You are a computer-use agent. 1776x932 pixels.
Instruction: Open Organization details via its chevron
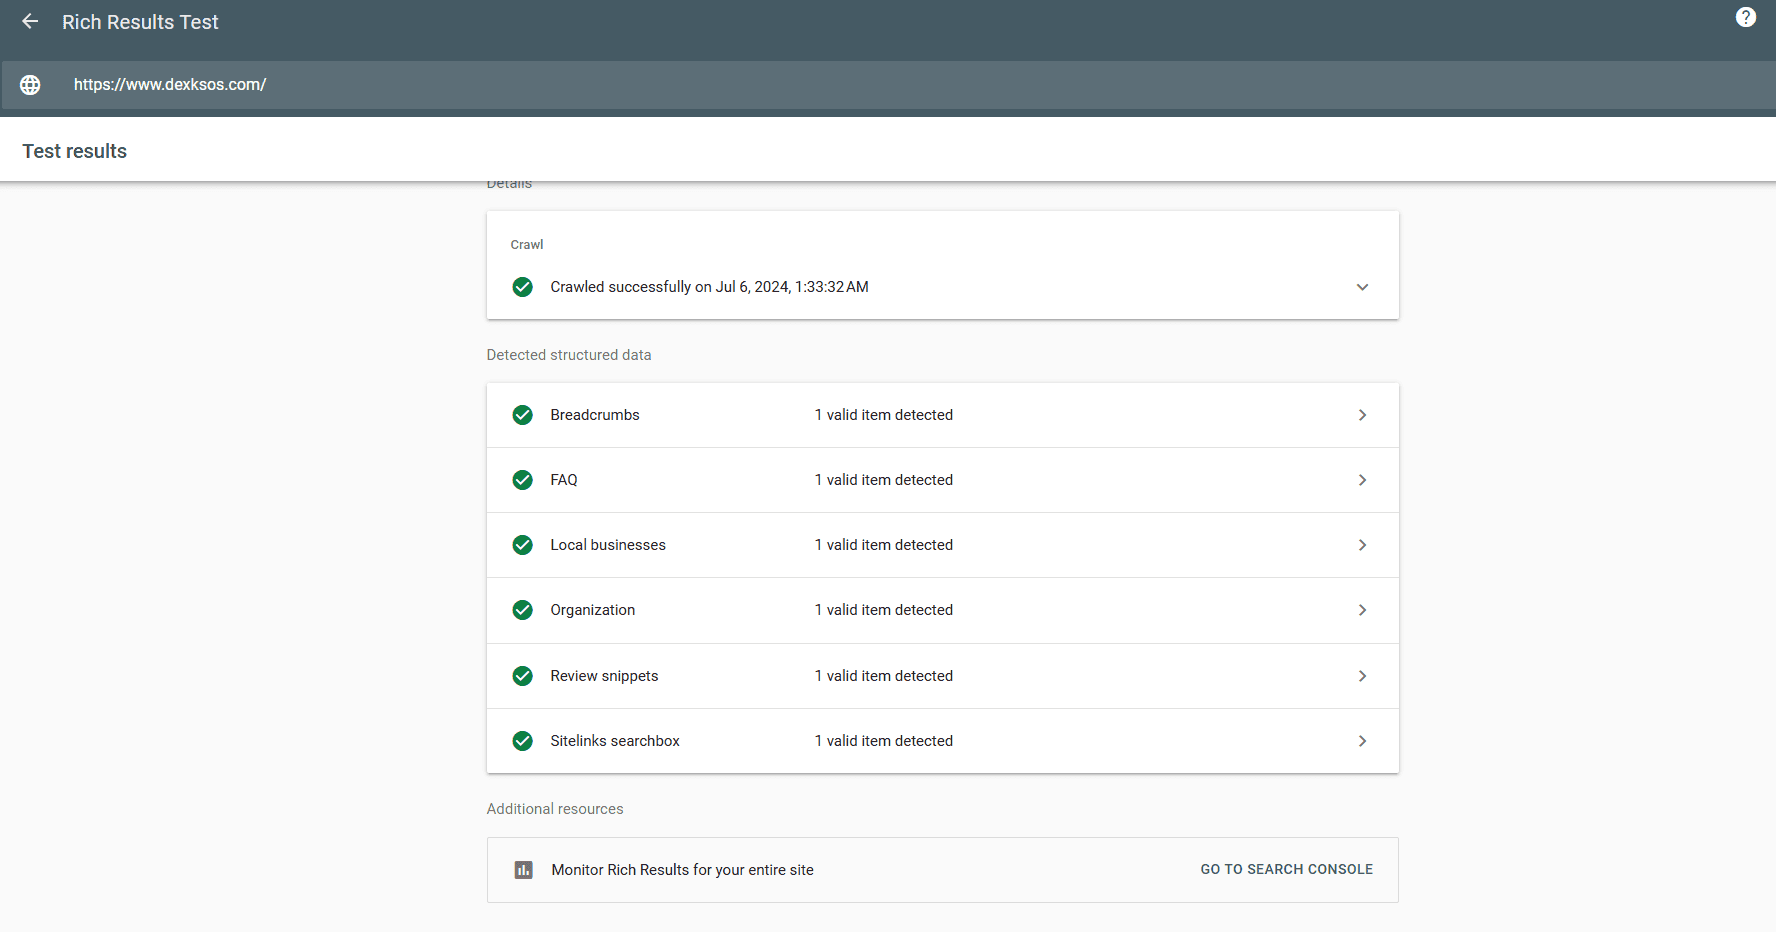[1362, 610]
